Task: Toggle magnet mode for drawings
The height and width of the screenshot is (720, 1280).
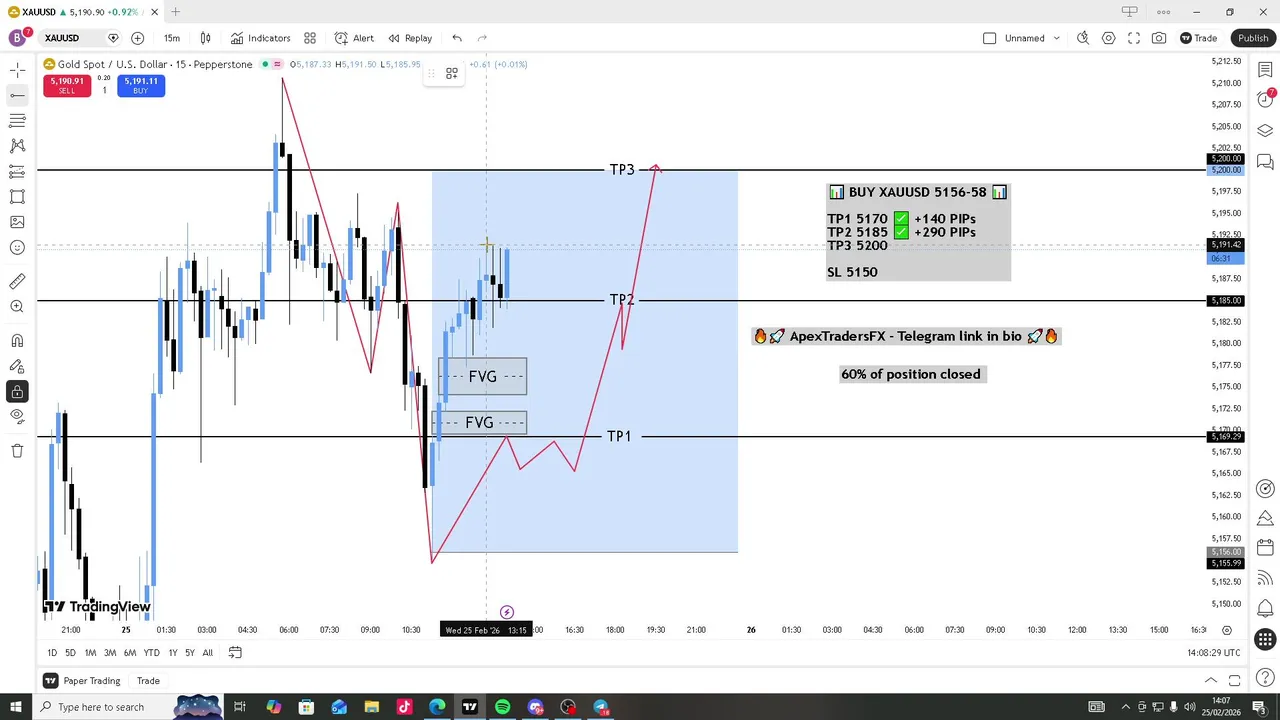Action: click(17, 341)
